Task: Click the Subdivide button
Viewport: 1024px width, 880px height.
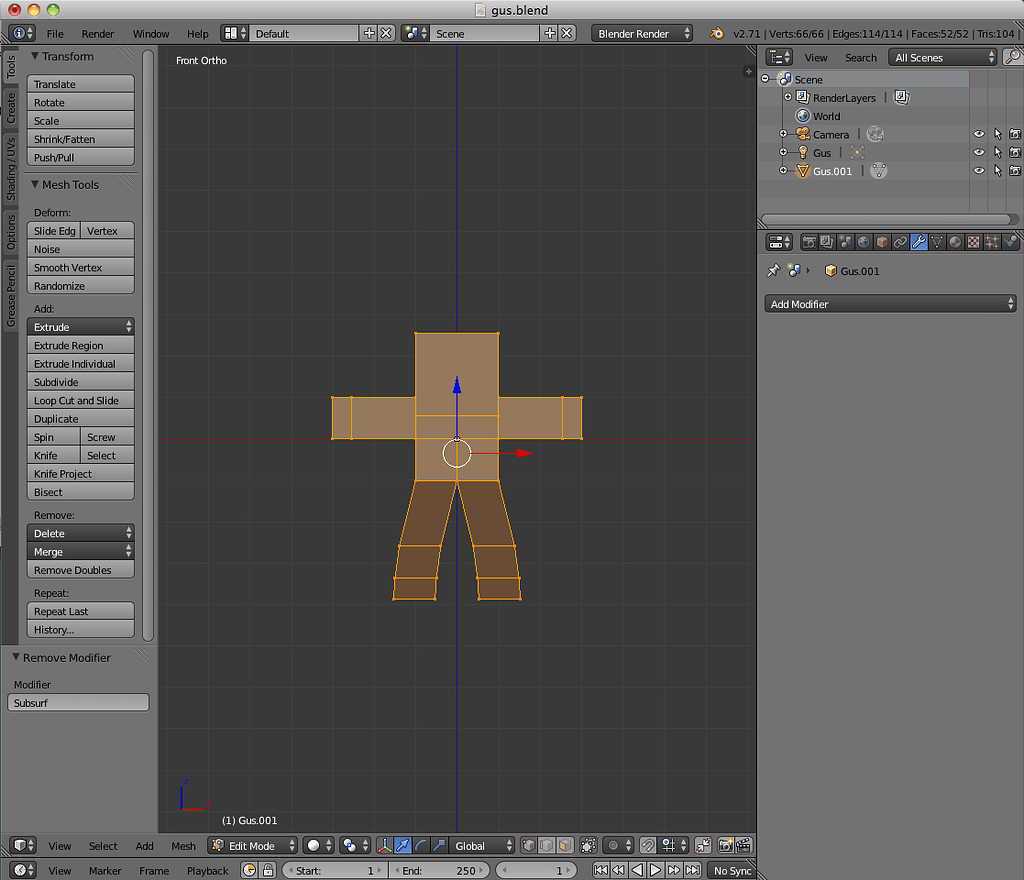Action: coord(80,382)
